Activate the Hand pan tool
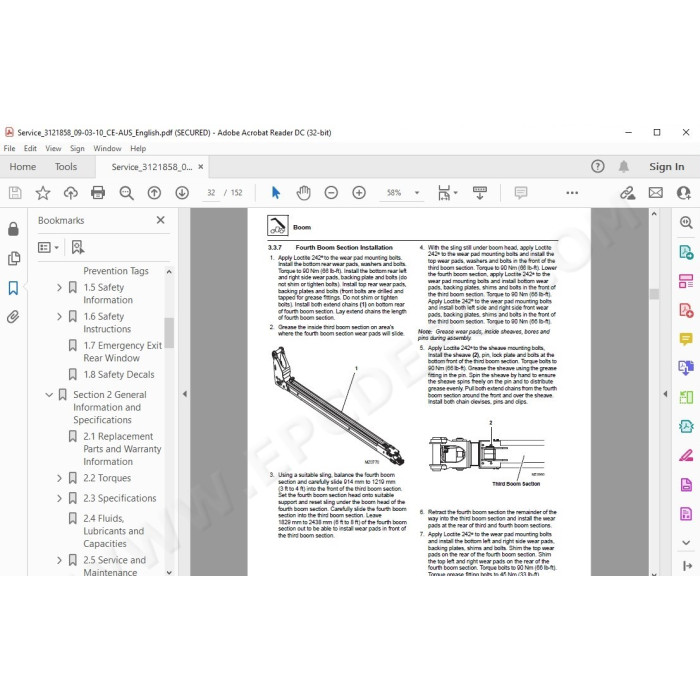This screenshot has width=700, height=700. click(304, 193)
